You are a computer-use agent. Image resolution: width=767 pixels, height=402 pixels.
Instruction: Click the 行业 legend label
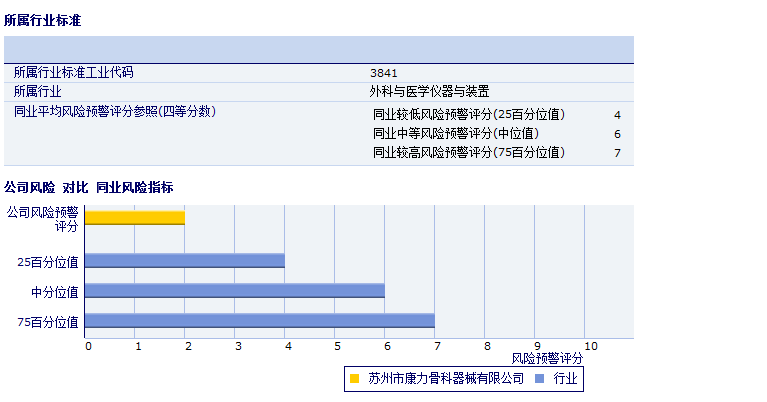[565, 379]
